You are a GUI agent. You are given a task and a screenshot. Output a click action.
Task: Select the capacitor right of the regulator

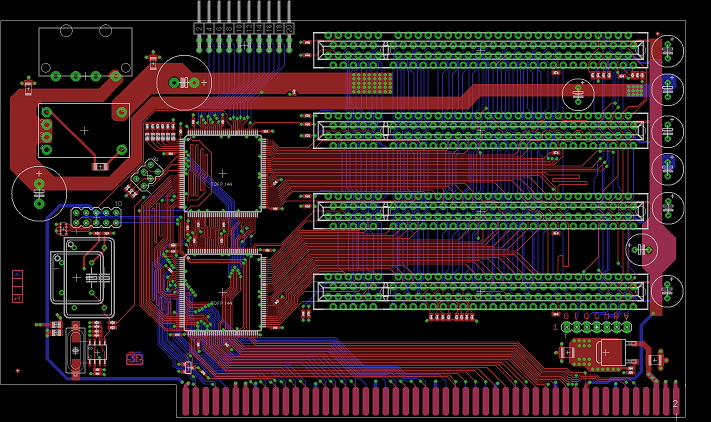pos(654,360)
